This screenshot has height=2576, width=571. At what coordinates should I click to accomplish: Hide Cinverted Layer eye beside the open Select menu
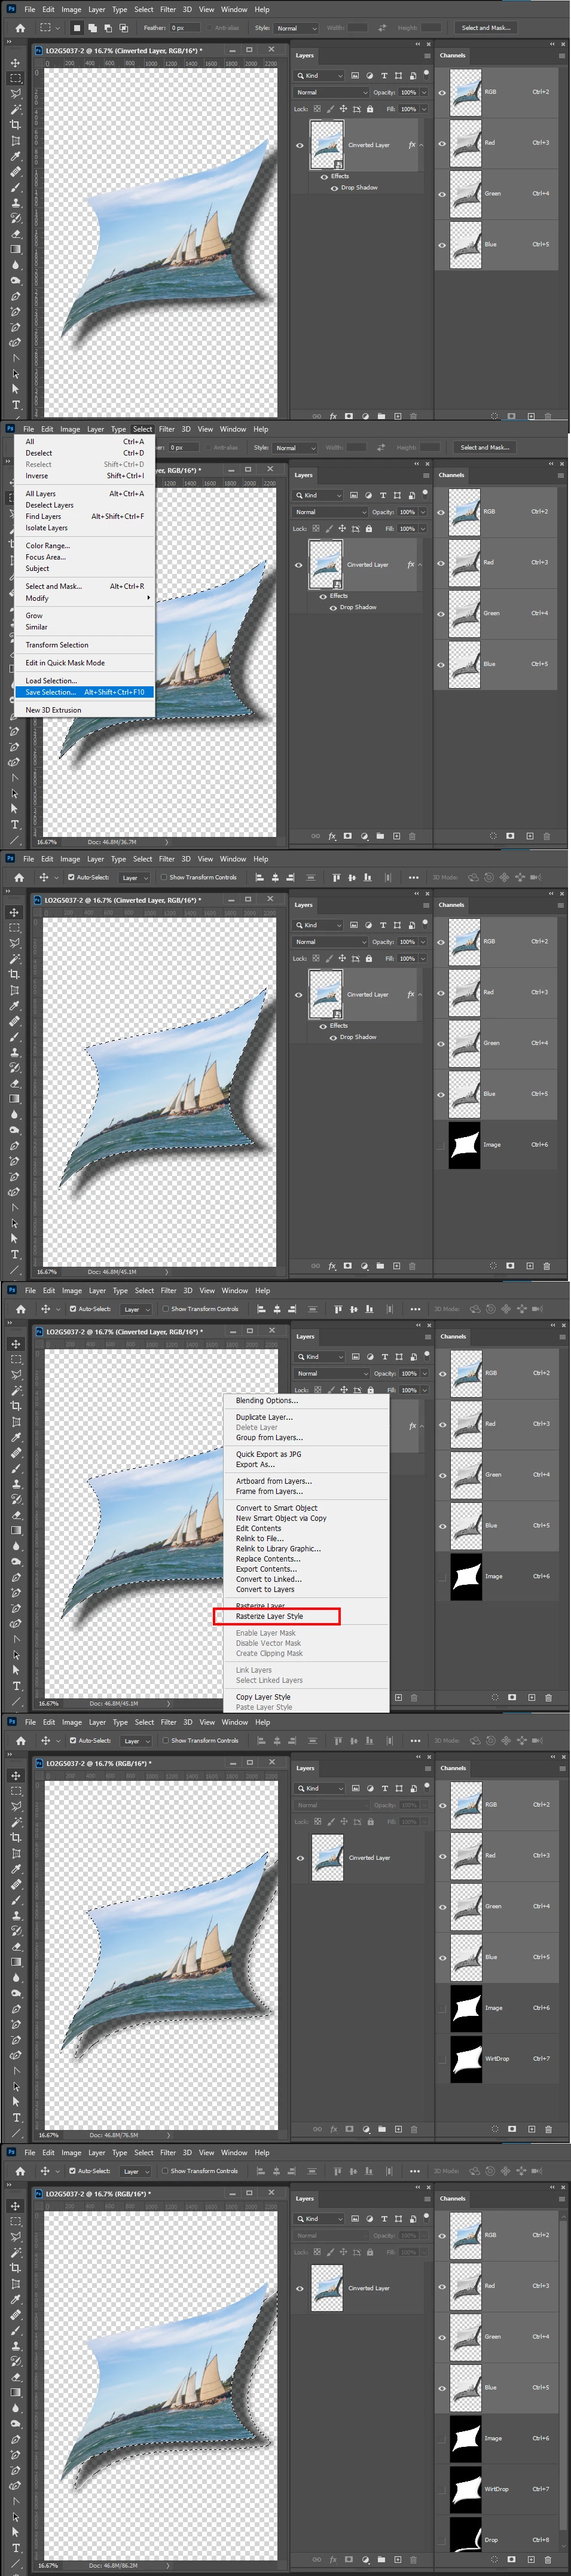pyautogui.click(x=298, y=565)
